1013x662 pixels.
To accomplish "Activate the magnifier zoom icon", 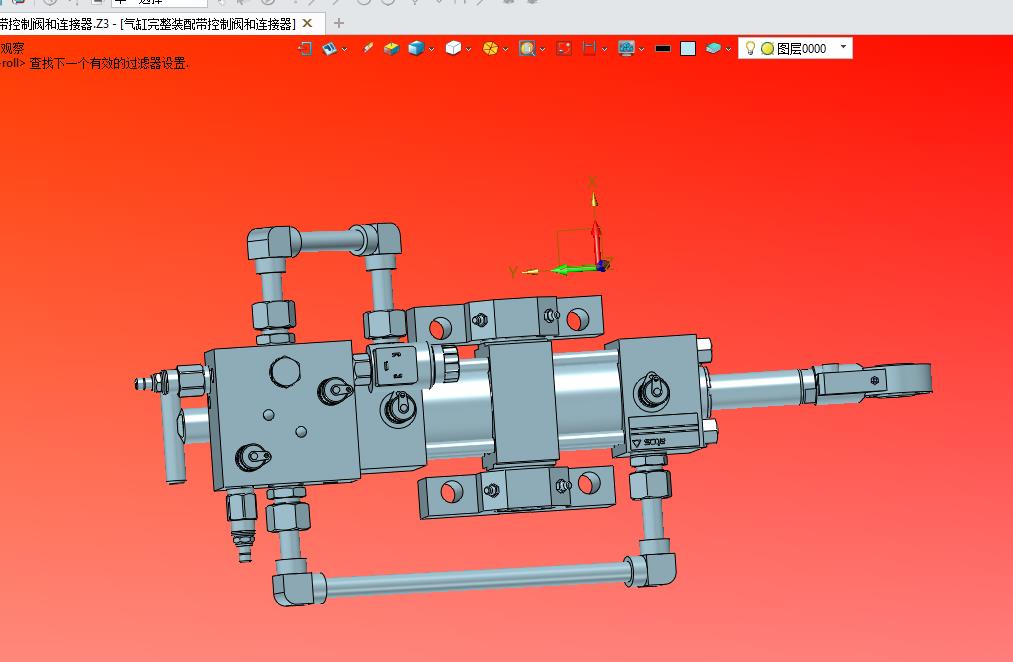I will pos(527,48).
